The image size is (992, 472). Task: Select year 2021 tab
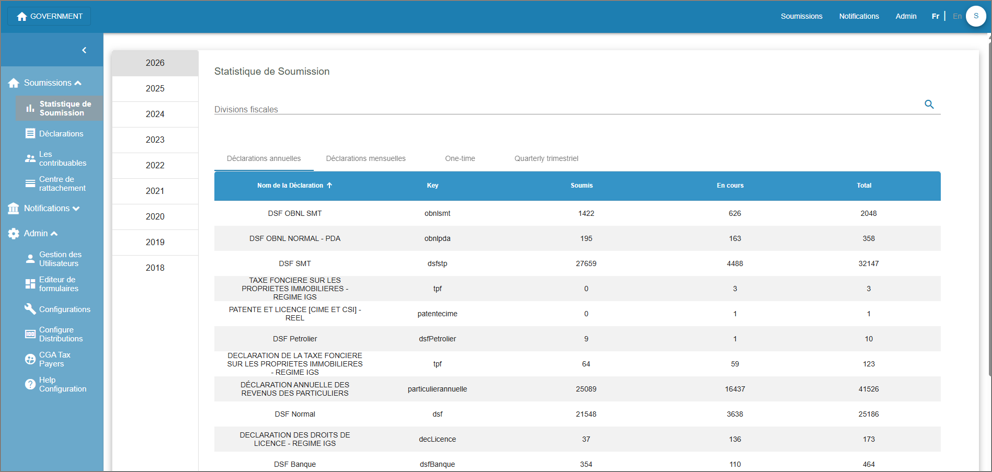155,191
